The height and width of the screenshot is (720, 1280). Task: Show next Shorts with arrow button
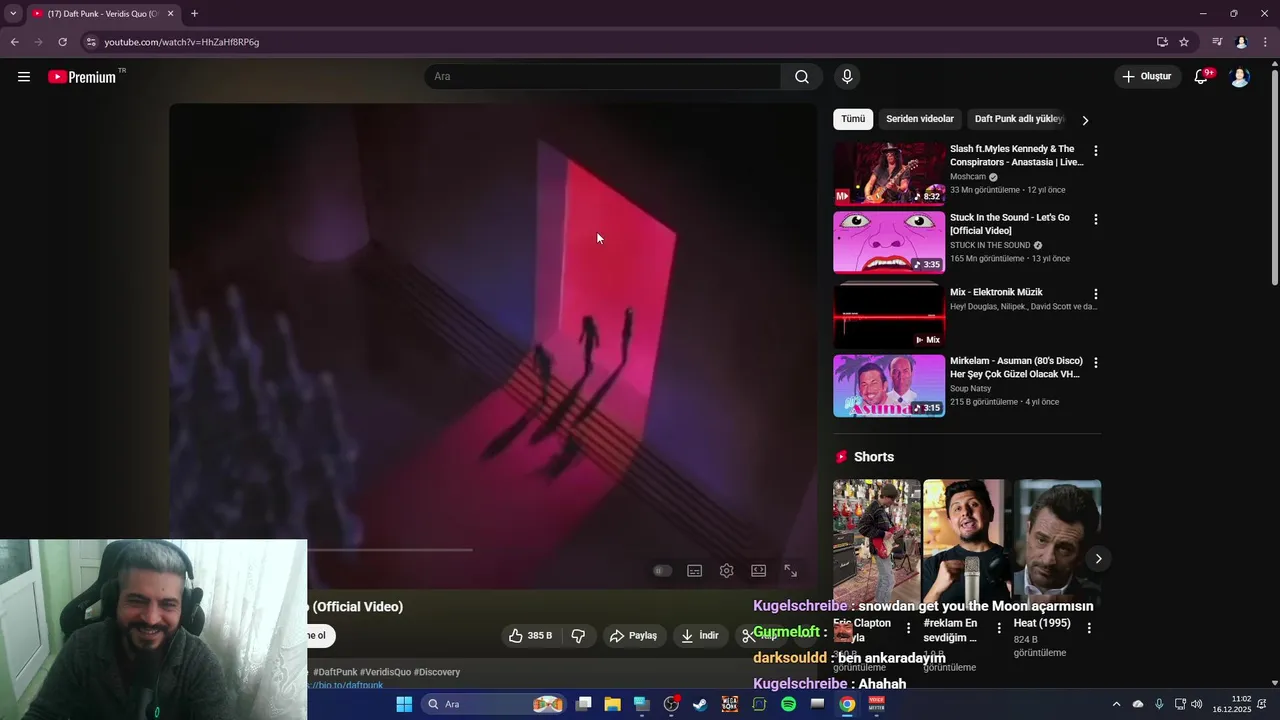1098,559
